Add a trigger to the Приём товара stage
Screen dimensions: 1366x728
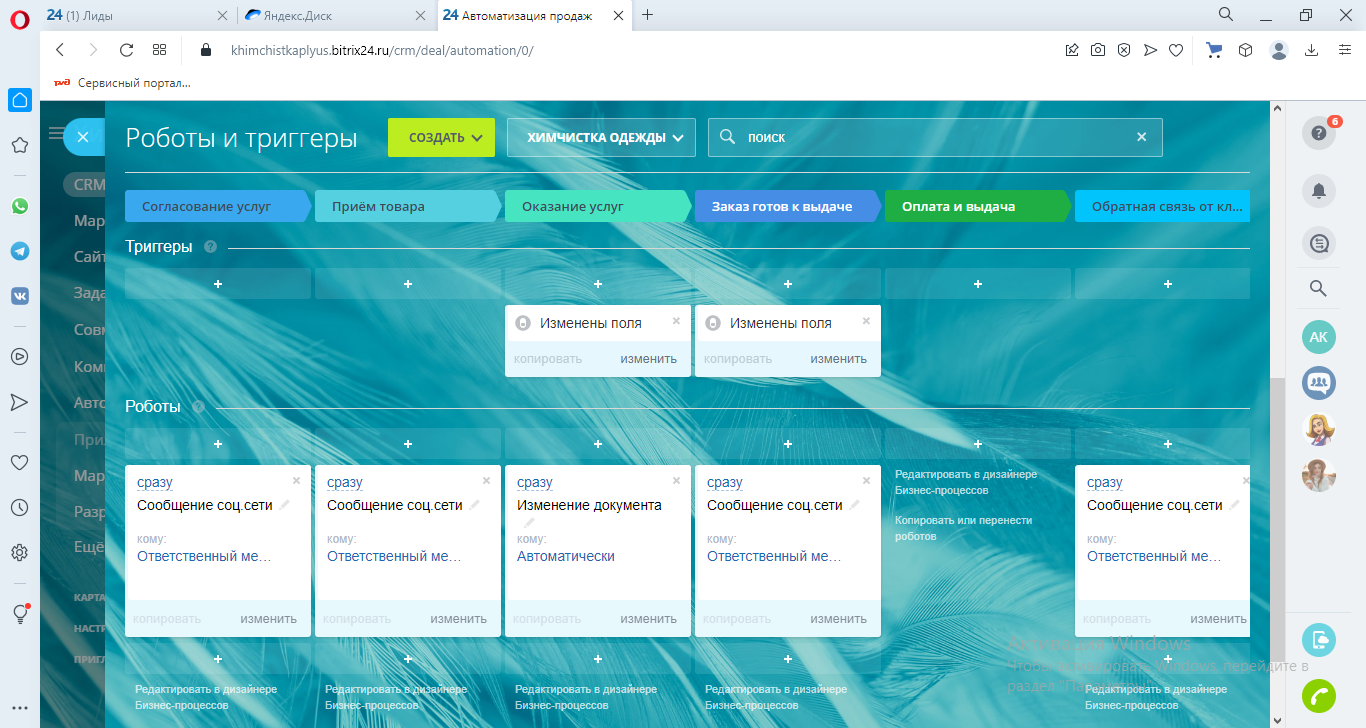click(407, 284)
